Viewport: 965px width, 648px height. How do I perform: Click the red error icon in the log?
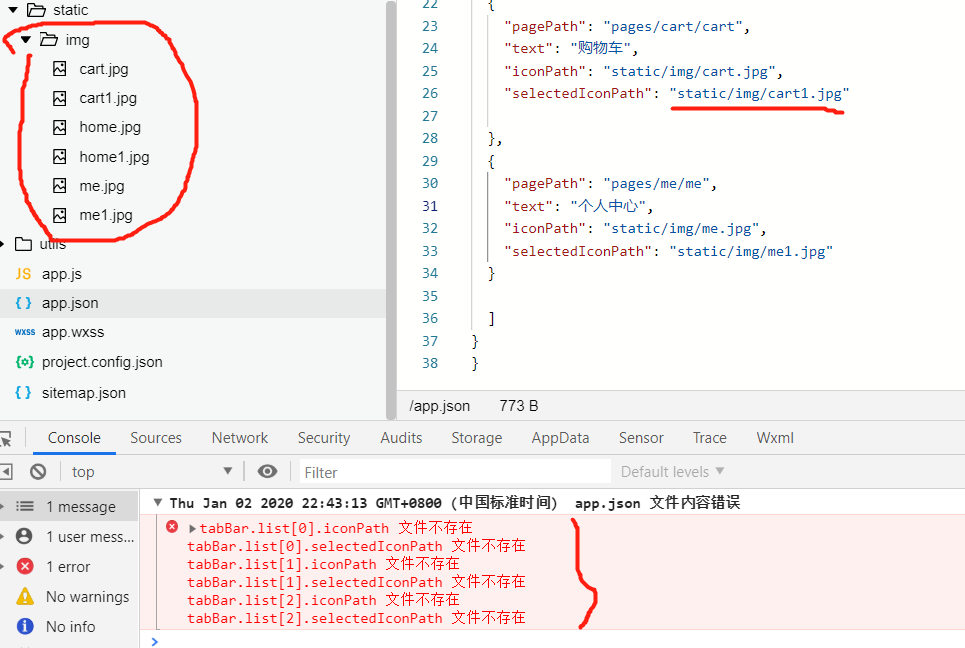click(x=172, y=527)
